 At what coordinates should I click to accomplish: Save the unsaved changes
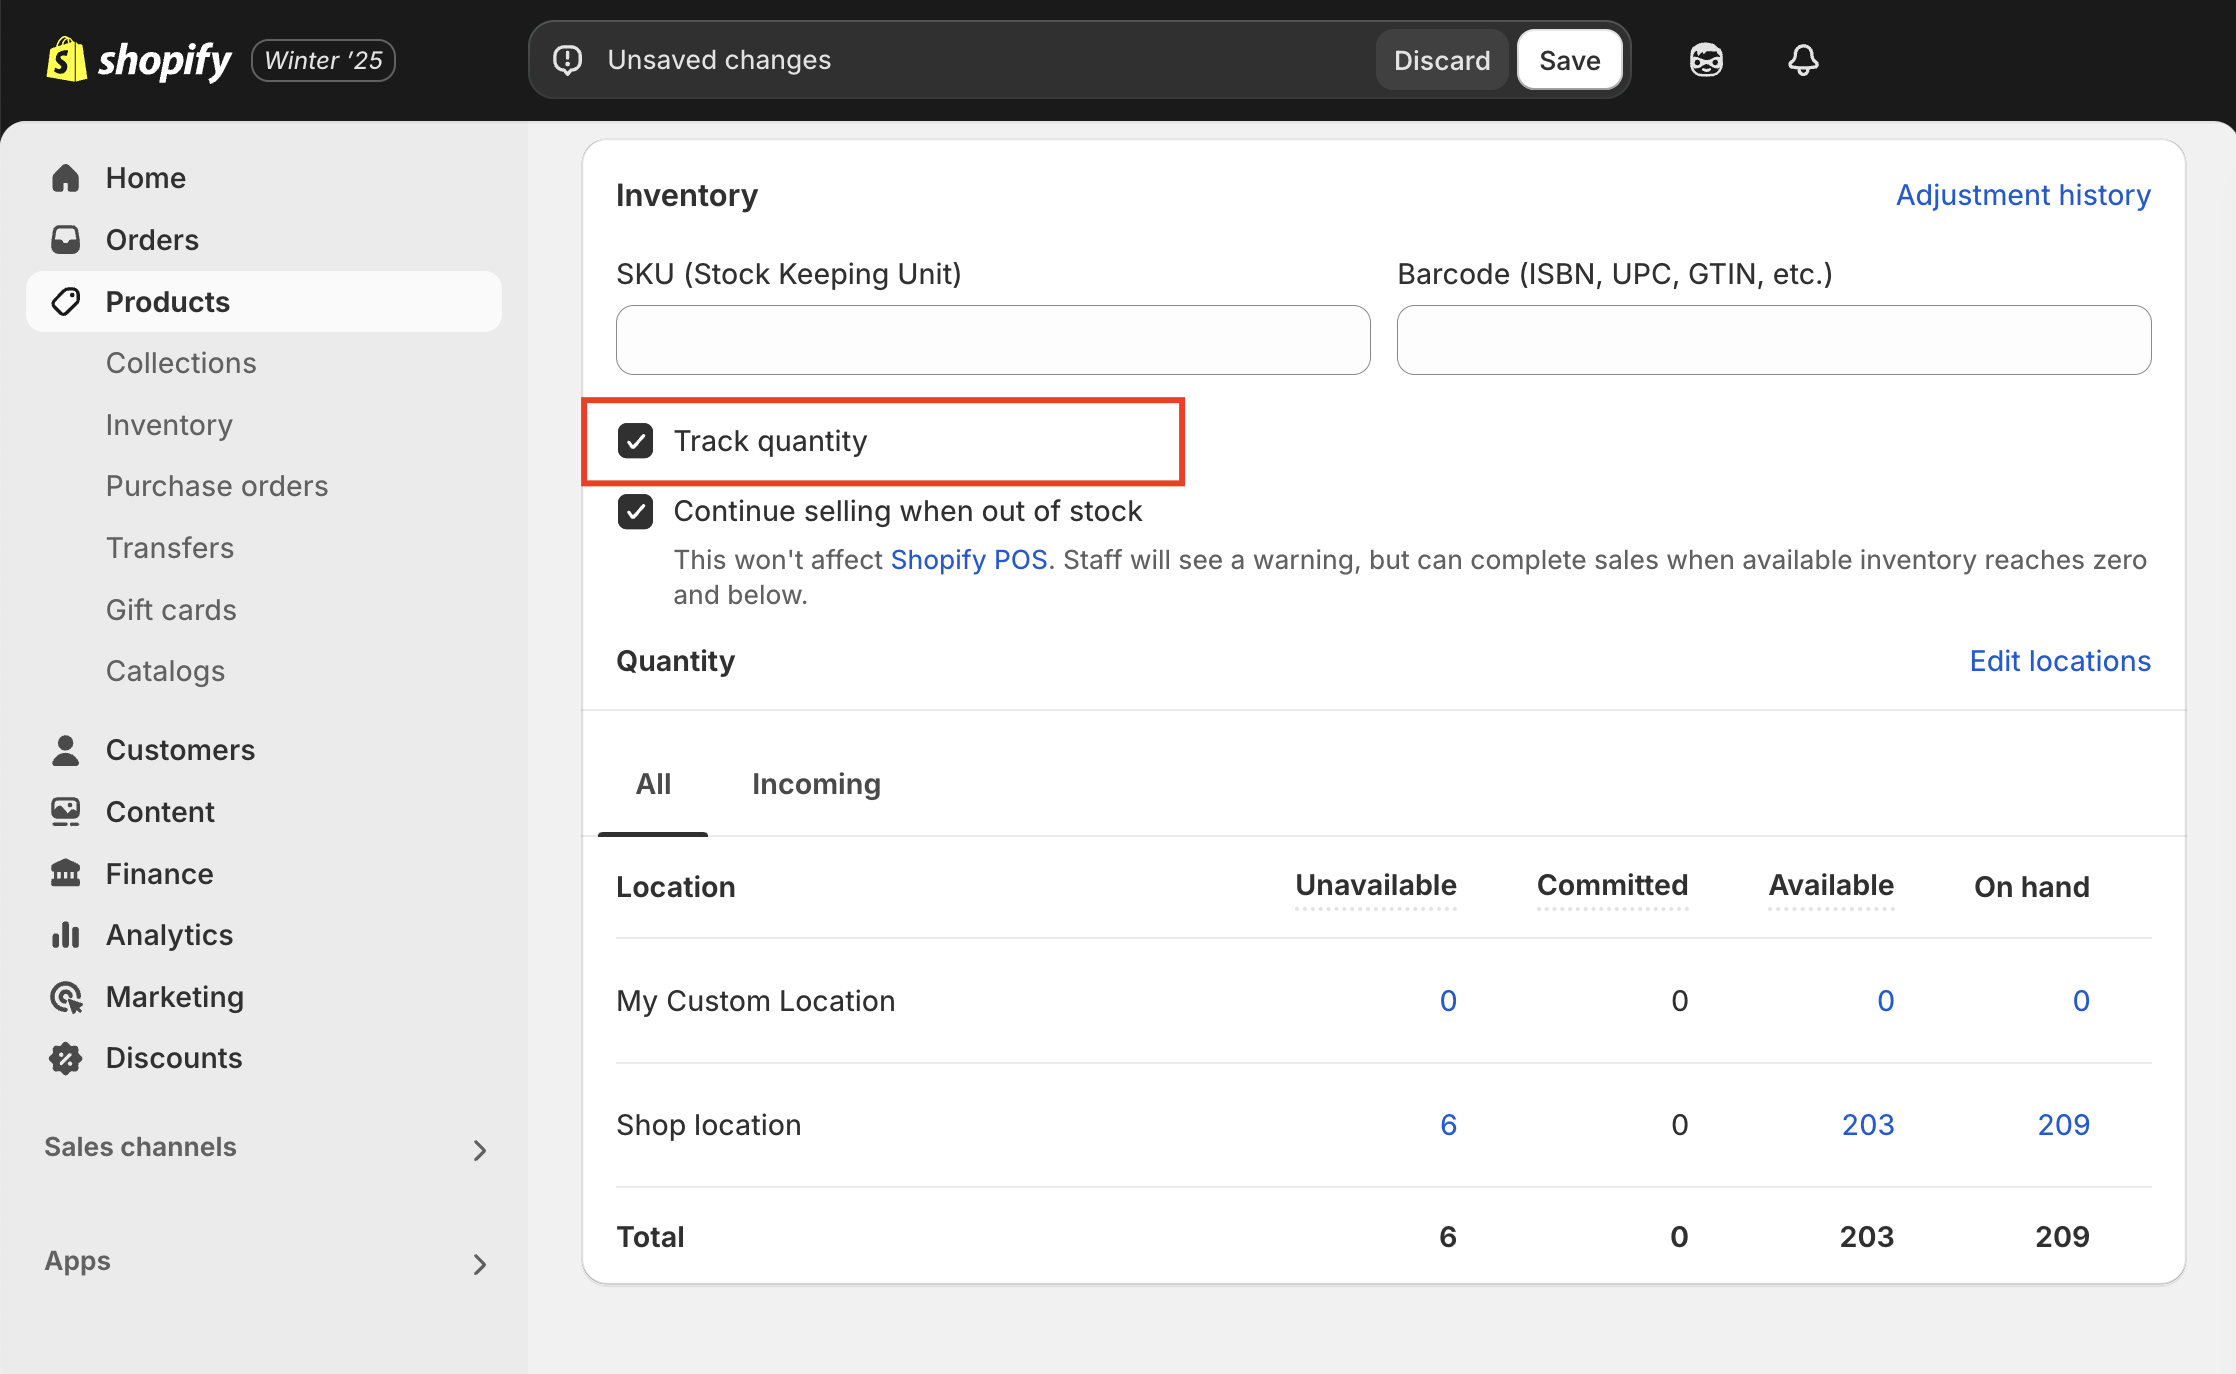[1569, 60]
